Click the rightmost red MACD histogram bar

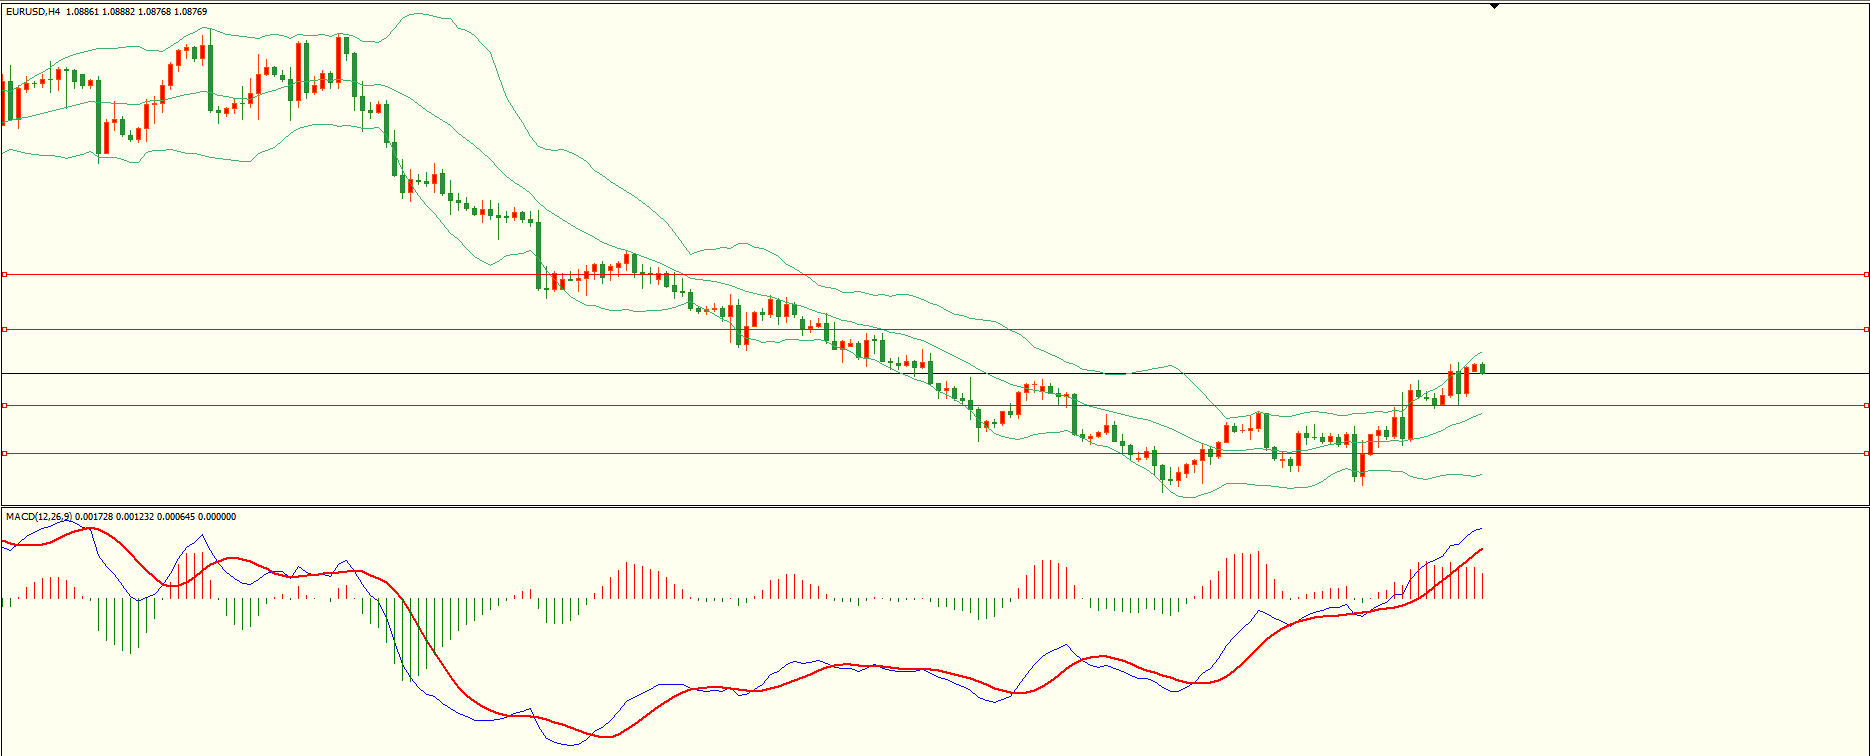[1482, 585]
